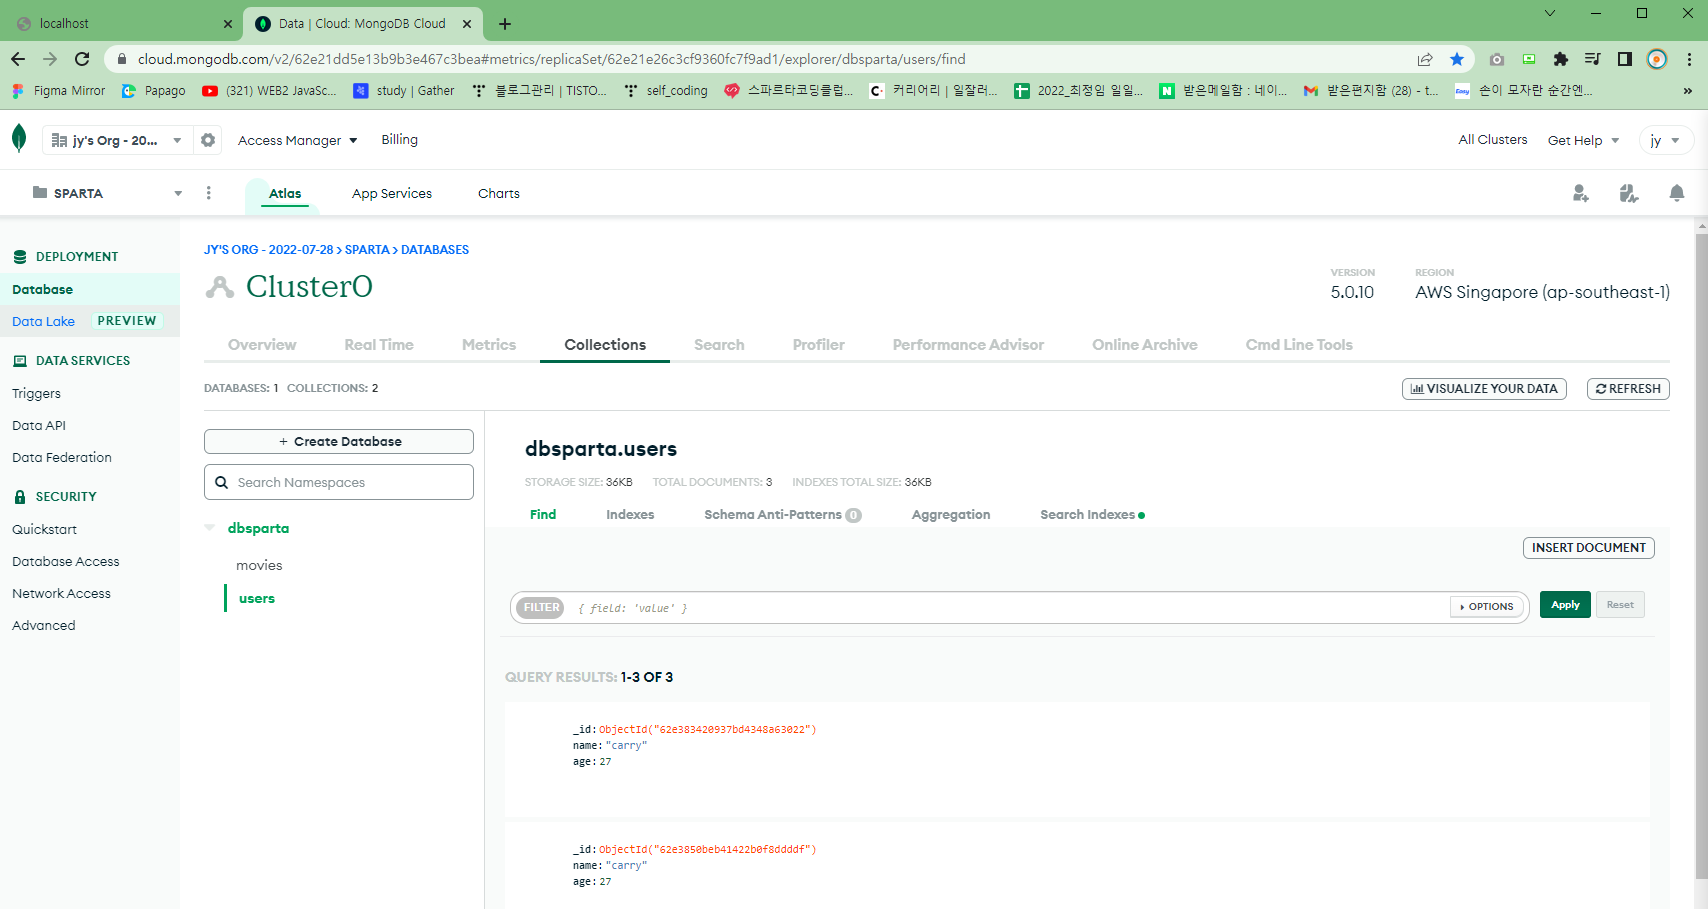Open Real Time cluster tab
This screenshot has height=909, width=1708.
pos(379,345)
